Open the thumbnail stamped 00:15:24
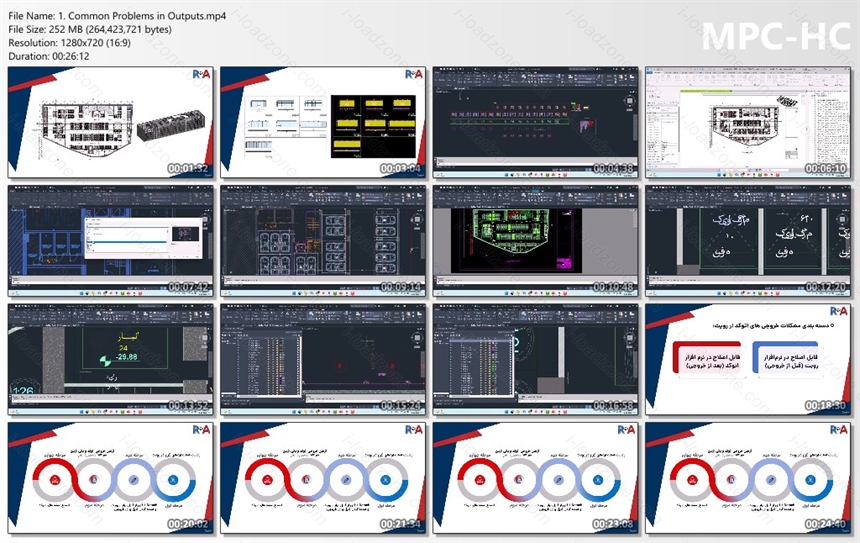This screenshot has width=860, height=543. point(323,360)
